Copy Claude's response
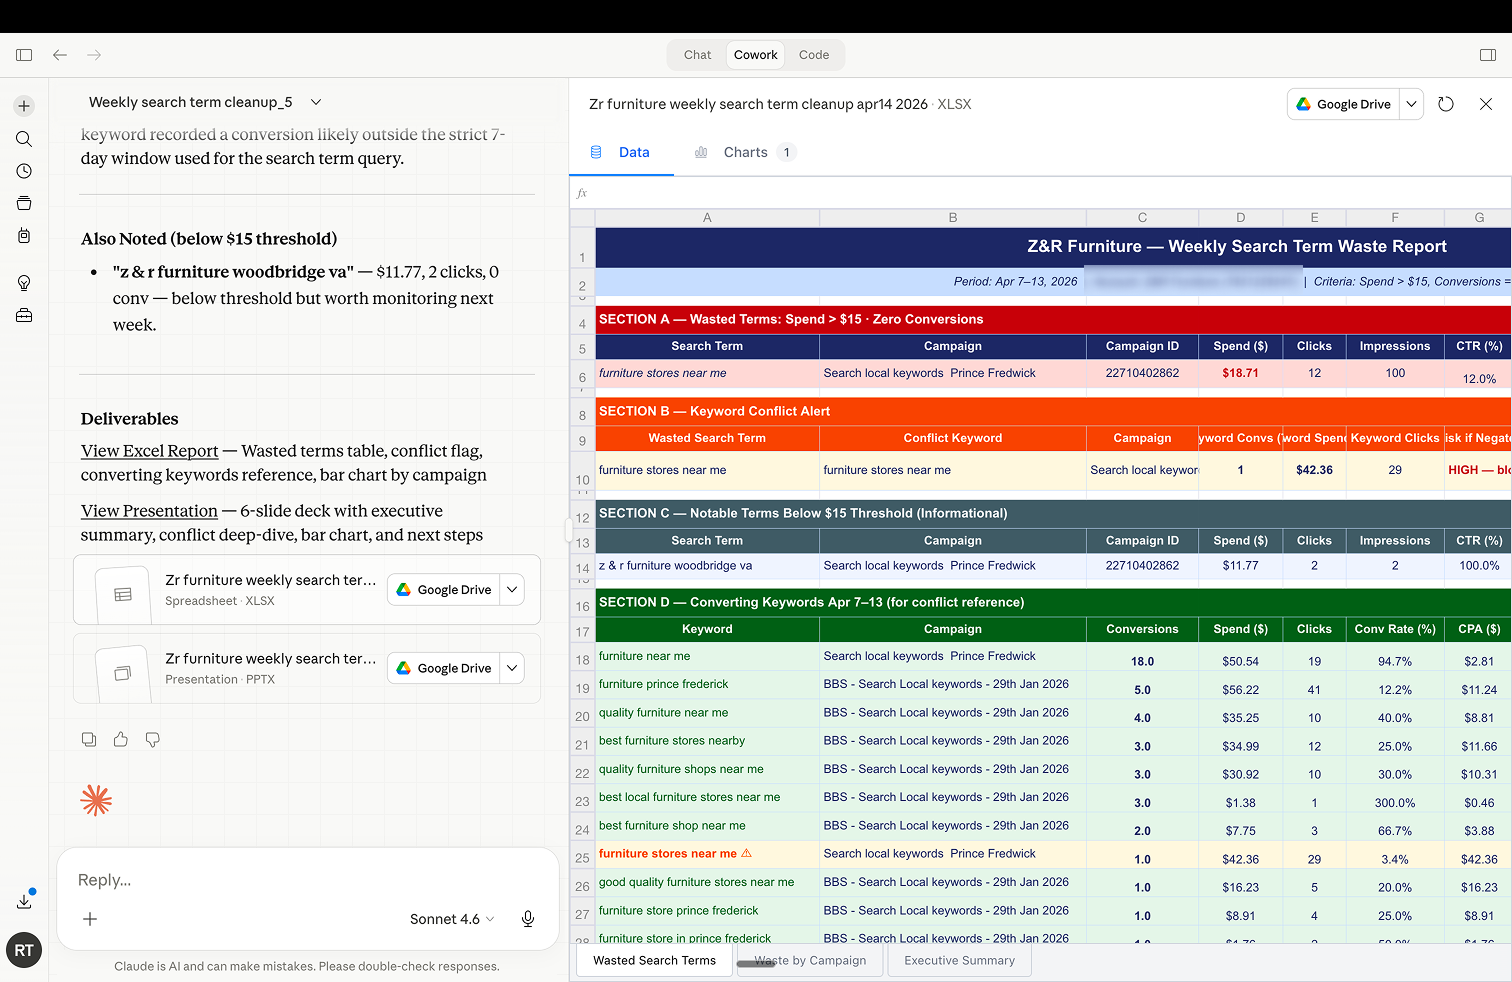 (89, 739)
